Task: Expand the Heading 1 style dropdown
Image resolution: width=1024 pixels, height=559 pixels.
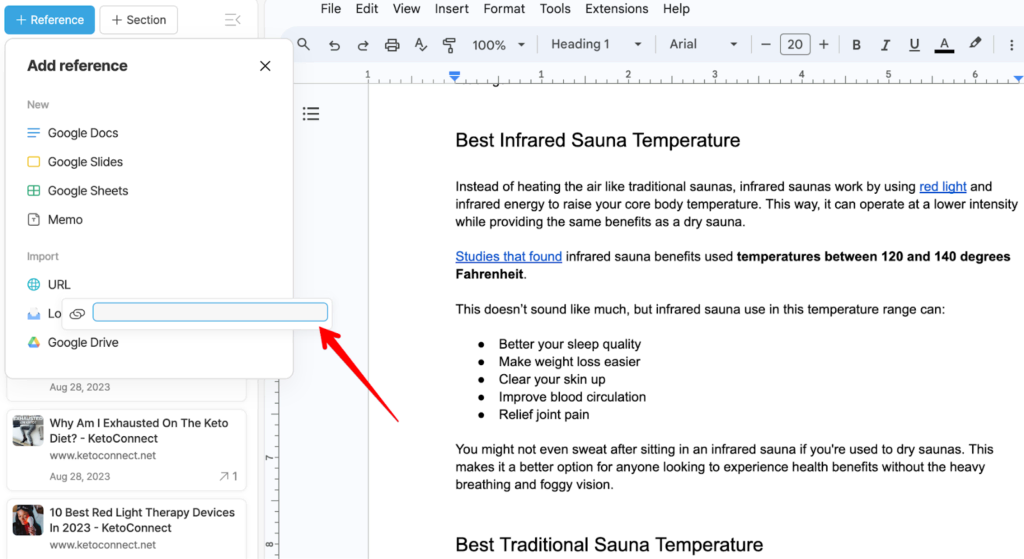Action: point(596,45)
